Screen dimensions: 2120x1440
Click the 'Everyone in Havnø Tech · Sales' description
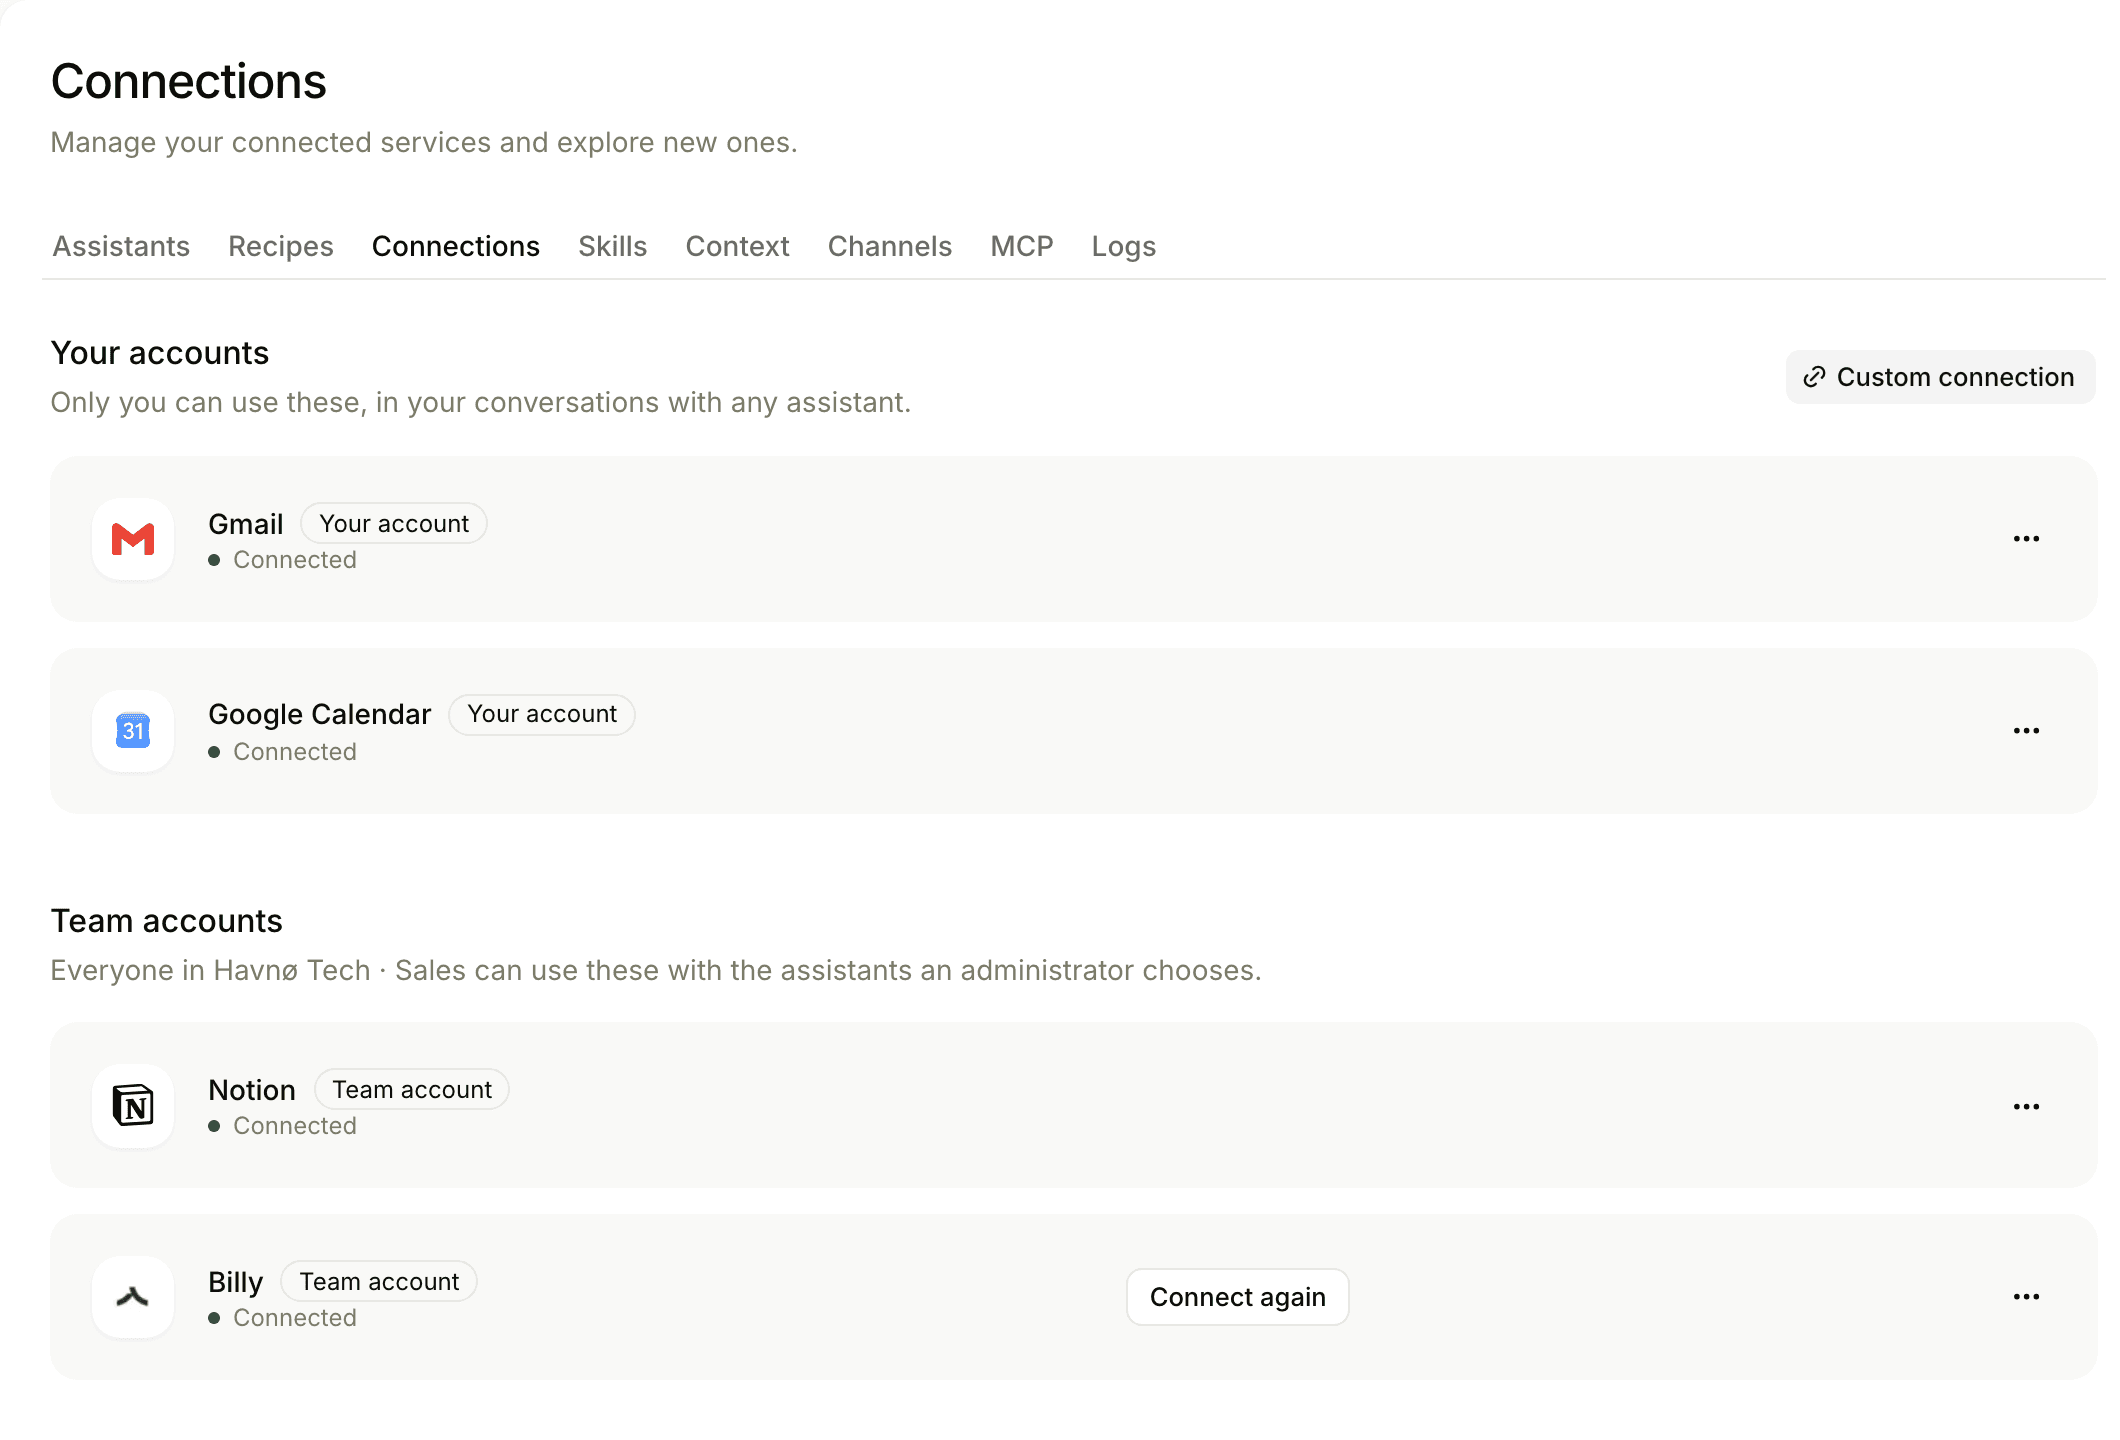(x=656, y=970)
